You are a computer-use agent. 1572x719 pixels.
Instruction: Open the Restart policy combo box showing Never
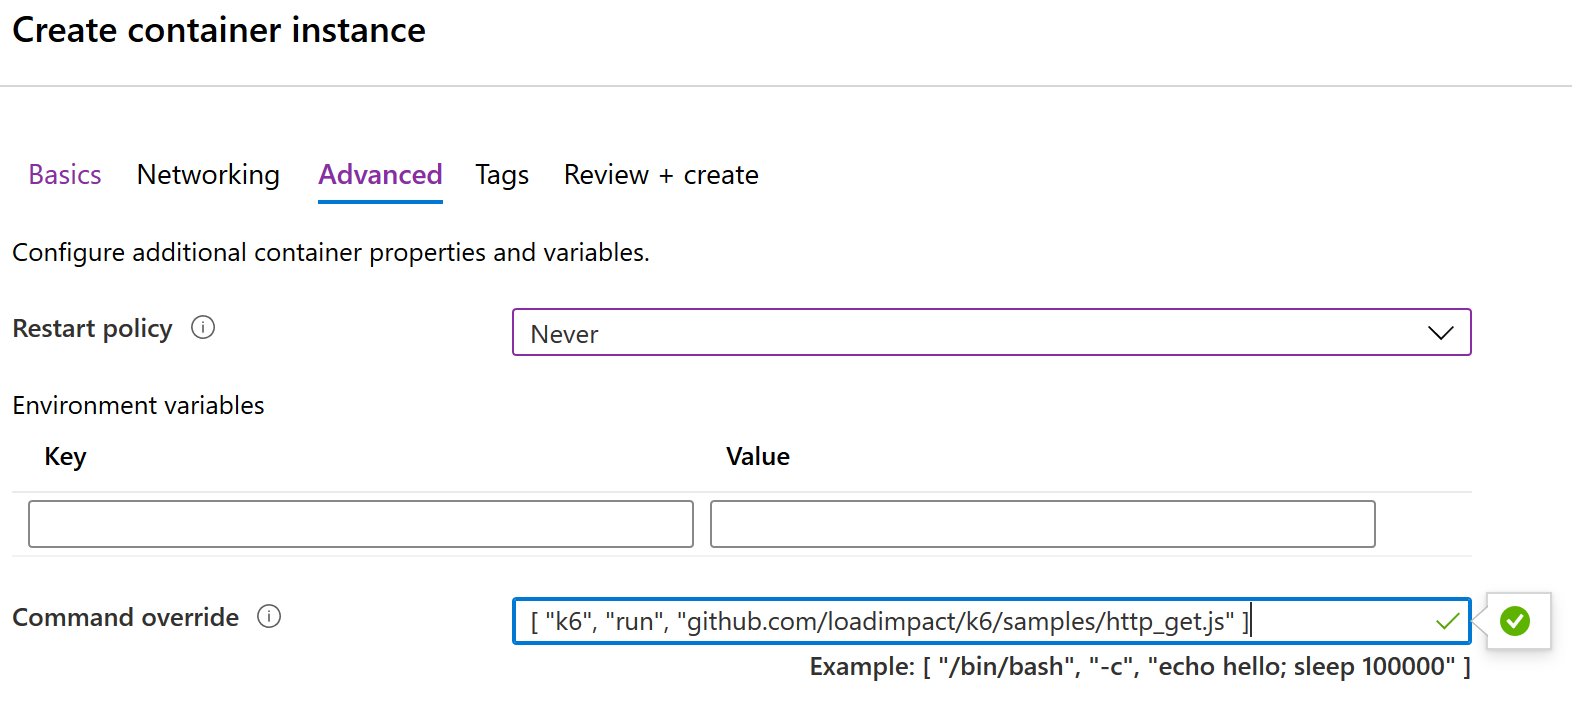(991, 332)
